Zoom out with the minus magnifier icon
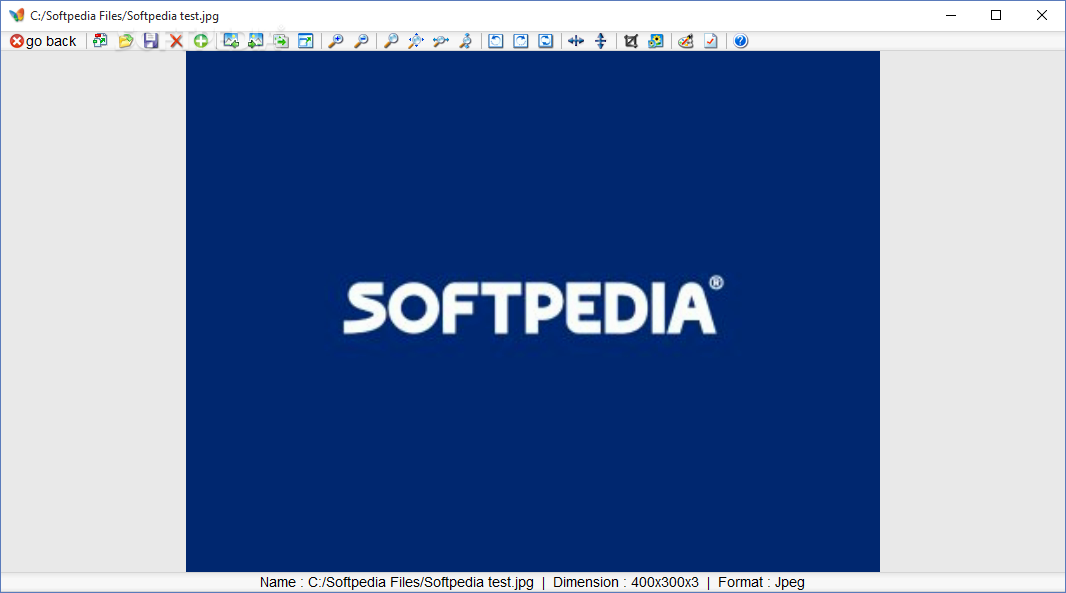1066x593 pixels. click(x=361, y=41)
